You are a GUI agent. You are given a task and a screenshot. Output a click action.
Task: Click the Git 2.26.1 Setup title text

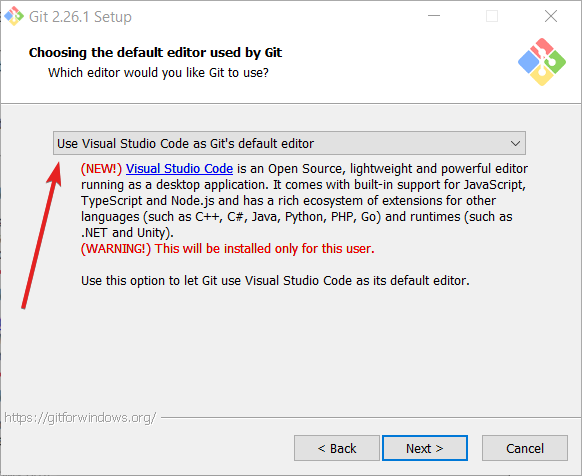(x=80, y=17)
